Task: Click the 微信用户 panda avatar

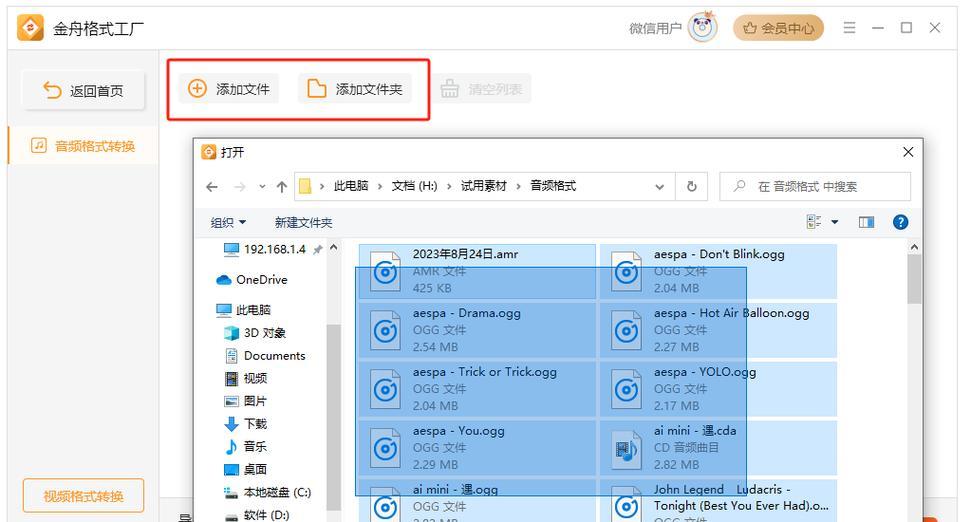Action: click(703, 27)
